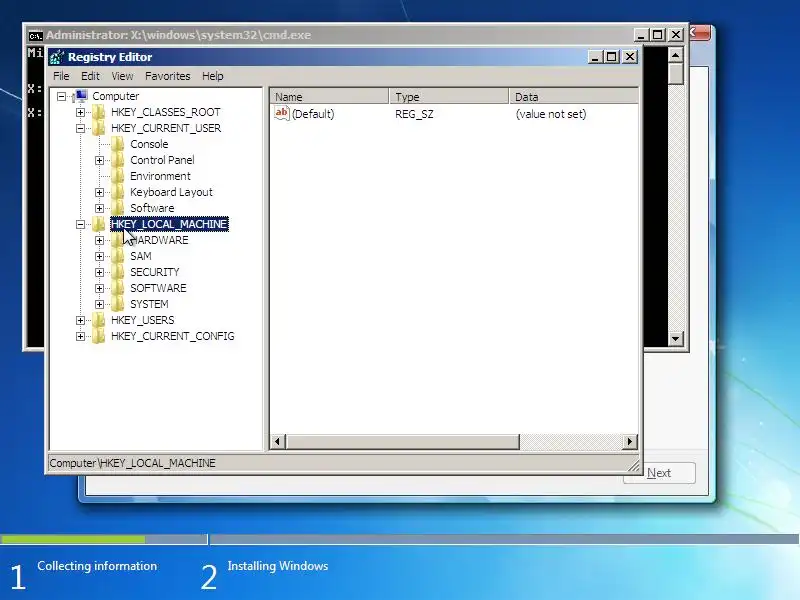Select the (Default) value name
This screenshot has width=800, height=600.
(x=313, y=114)
